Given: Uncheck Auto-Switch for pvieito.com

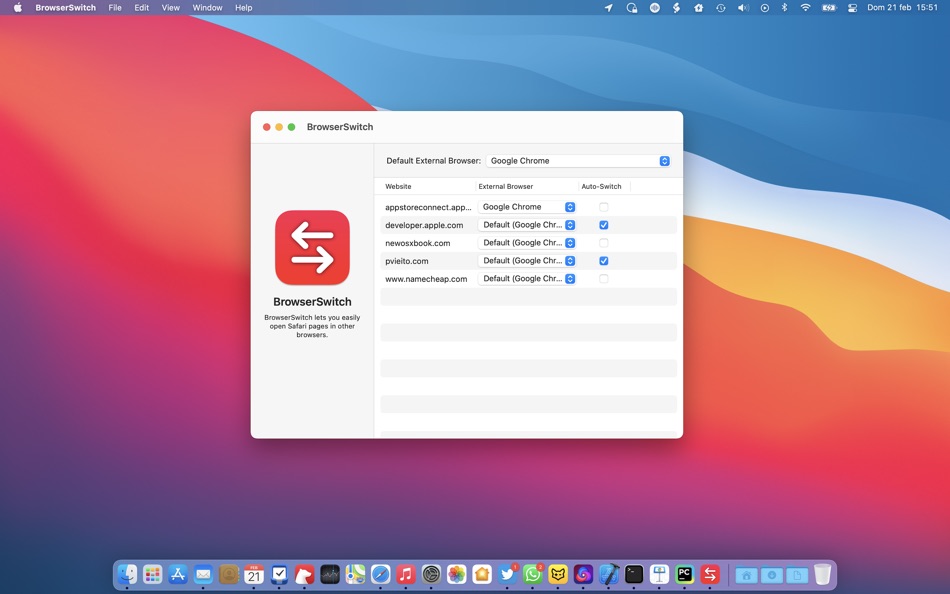Looking at the screenshot, I should tap(603, 261).
